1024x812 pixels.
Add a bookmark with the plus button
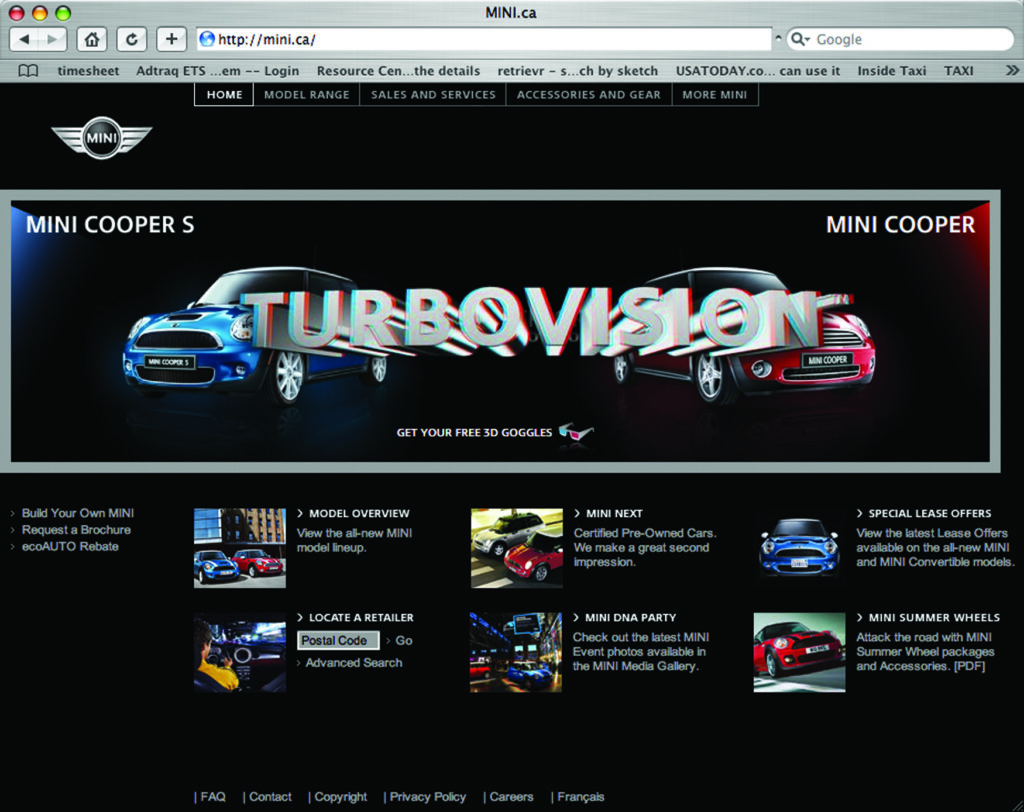[x=171, y=39]
